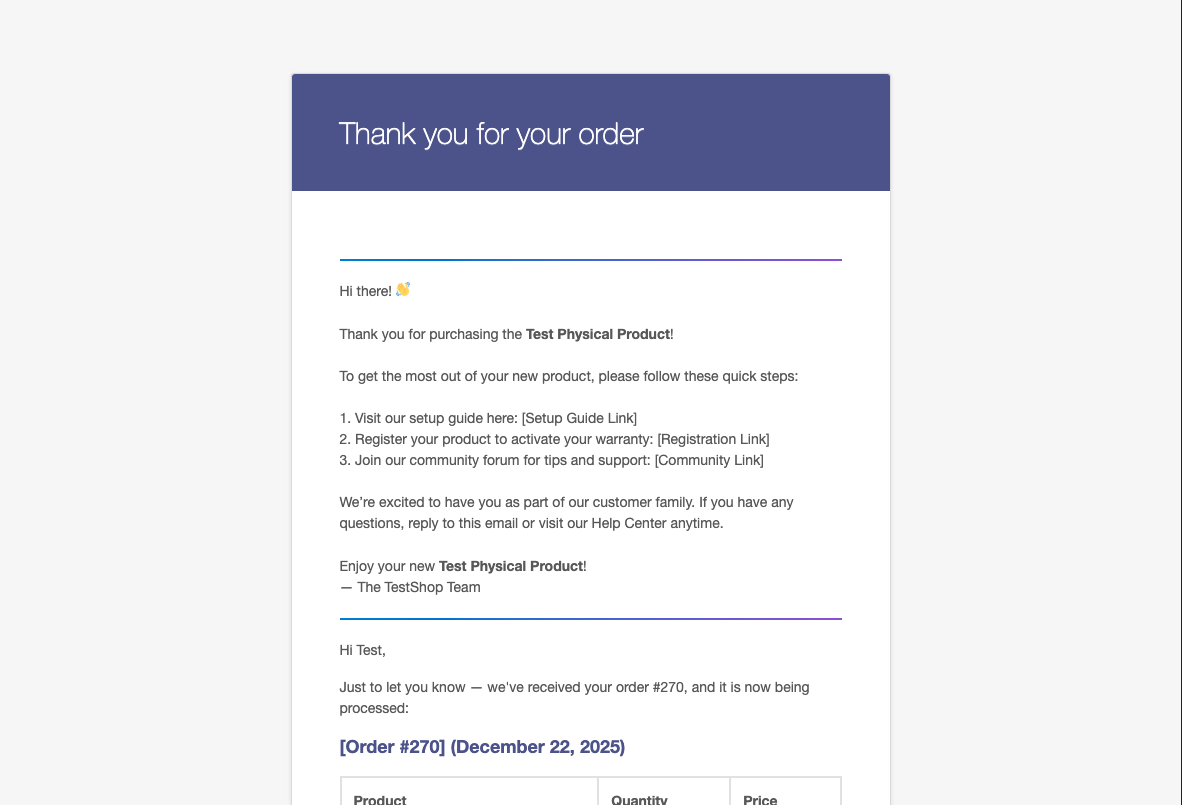Click the "Hi there!" greeting text

click(366, 291)
